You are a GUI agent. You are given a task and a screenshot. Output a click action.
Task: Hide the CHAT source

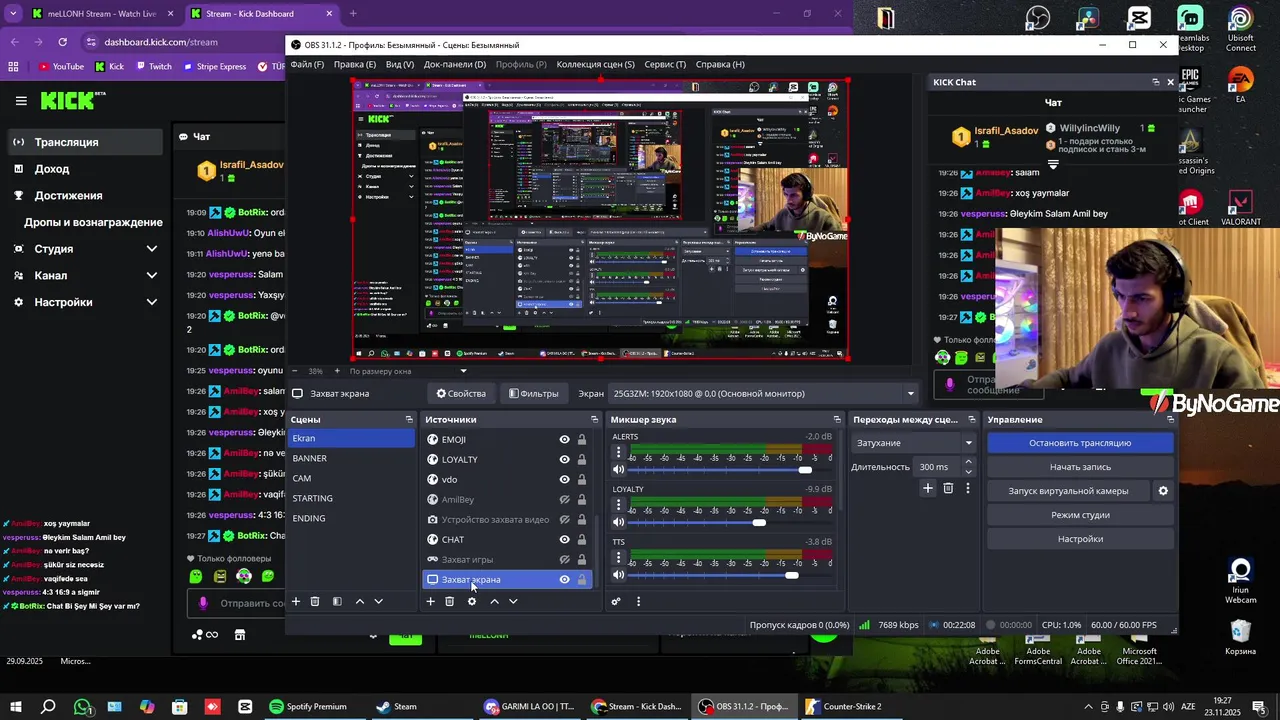[564, 540]
